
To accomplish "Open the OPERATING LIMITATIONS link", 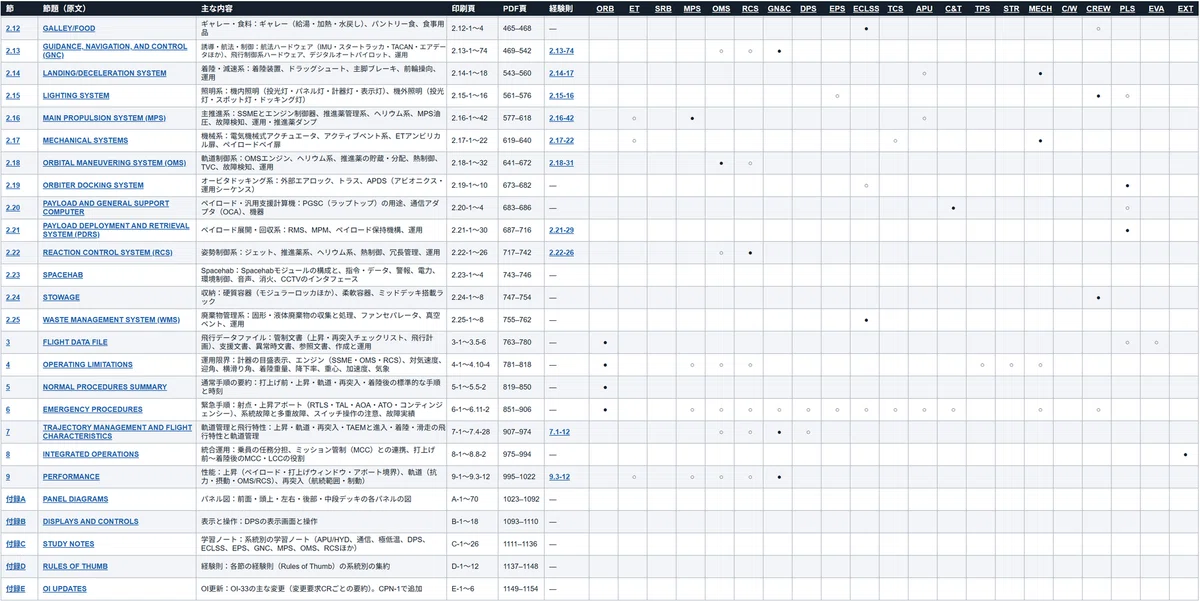I will click(87, 365).
